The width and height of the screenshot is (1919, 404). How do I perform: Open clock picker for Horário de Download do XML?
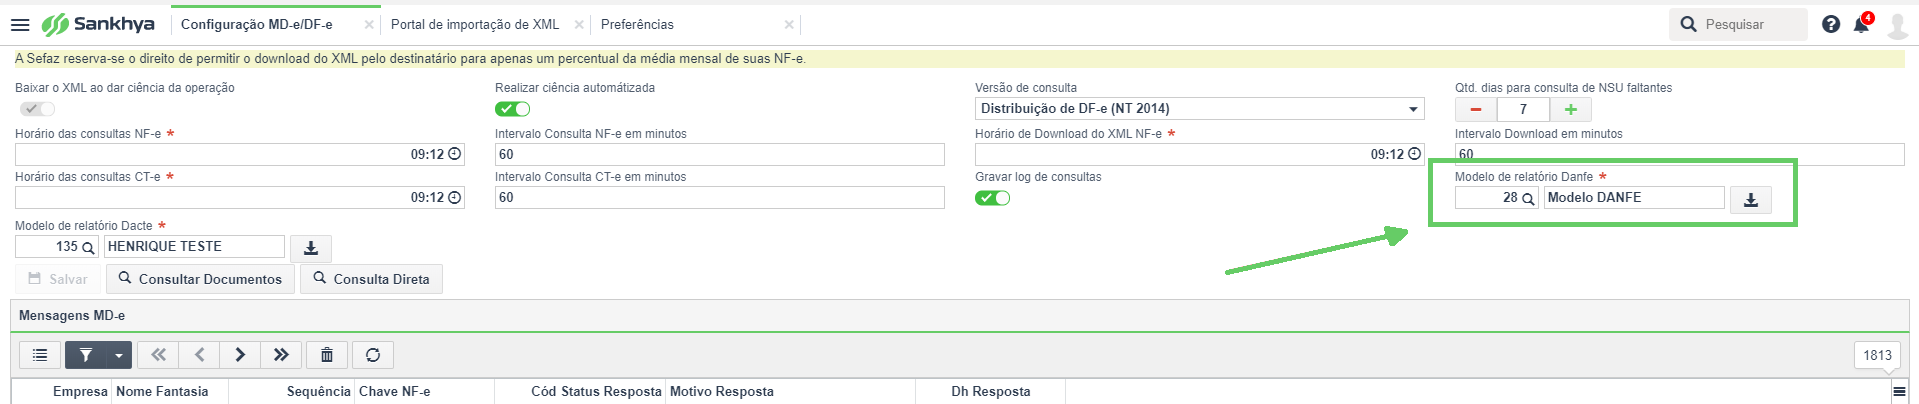click(x=1415, y=154)
